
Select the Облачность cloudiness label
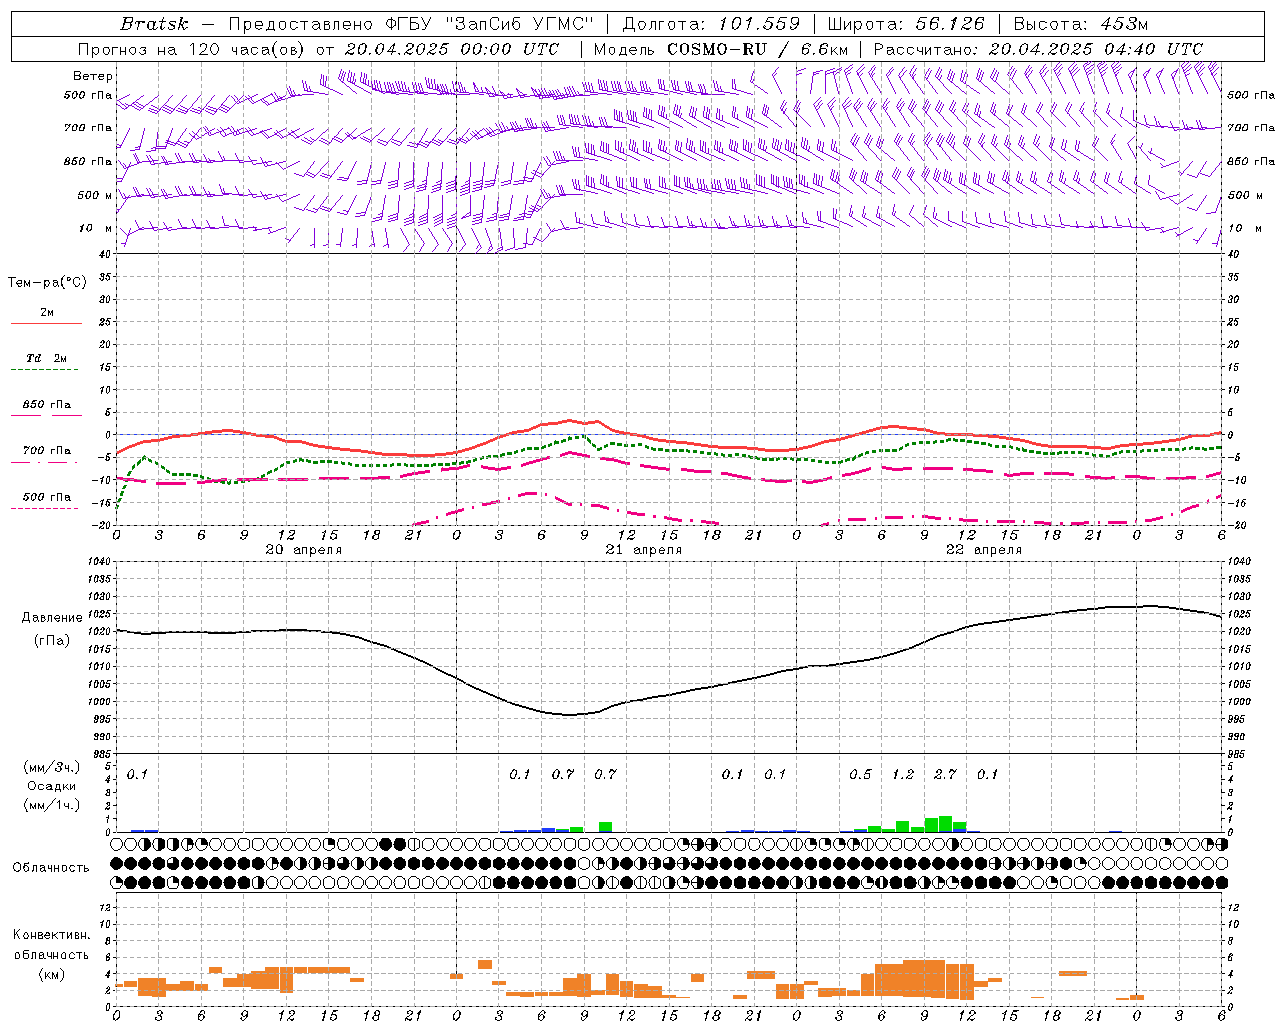[x=51, y=868]
